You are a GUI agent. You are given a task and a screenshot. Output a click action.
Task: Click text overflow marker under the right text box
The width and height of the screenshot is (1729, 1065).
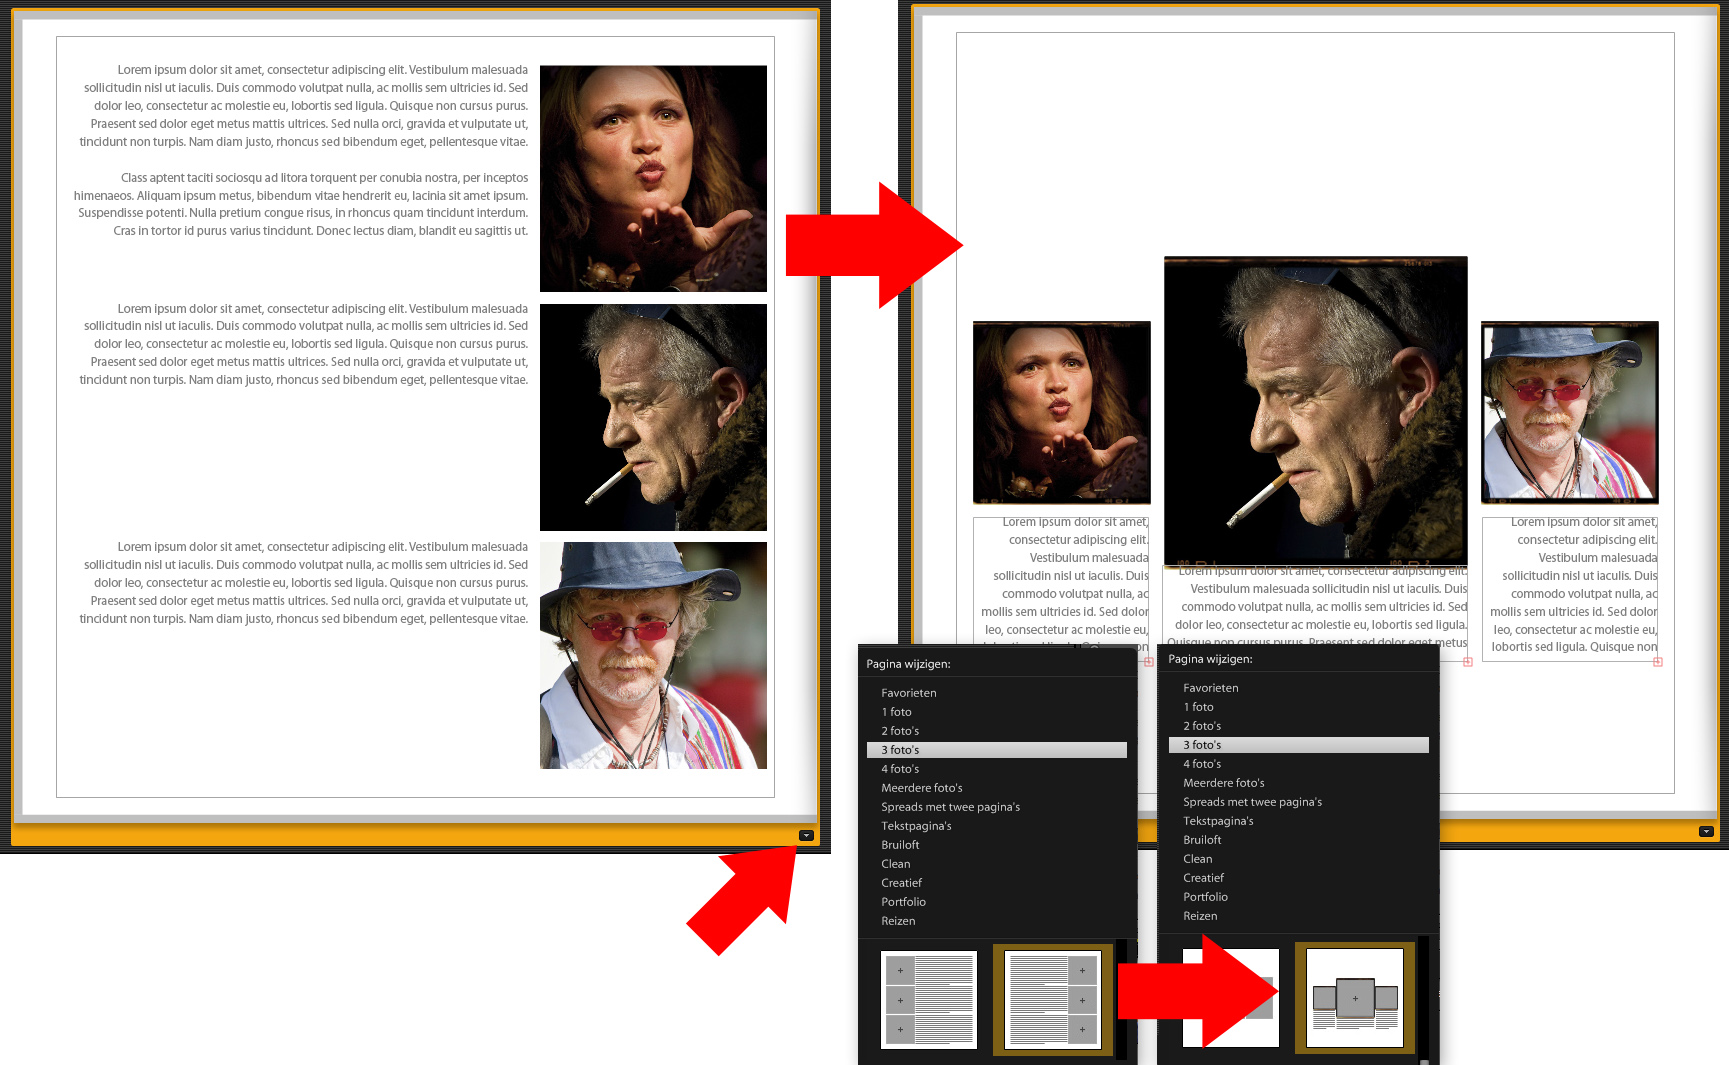coord(1657,661)
